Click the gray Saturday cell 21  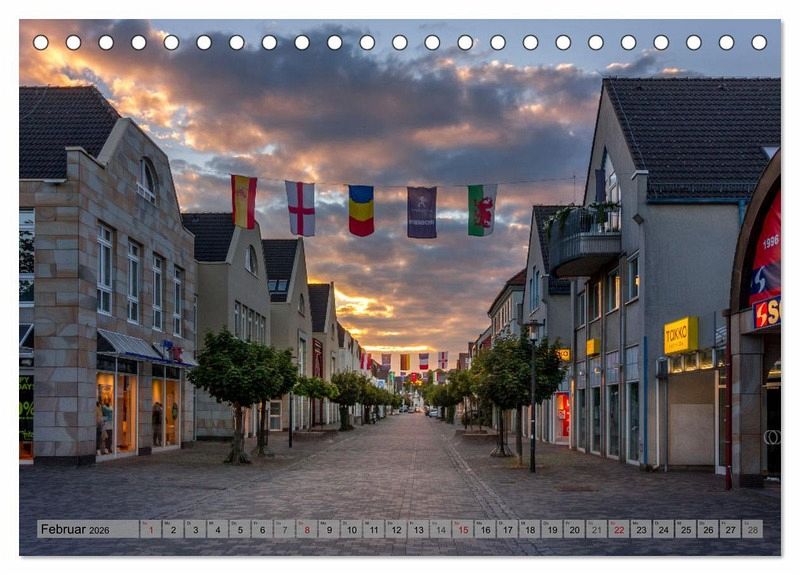point(596,529)
